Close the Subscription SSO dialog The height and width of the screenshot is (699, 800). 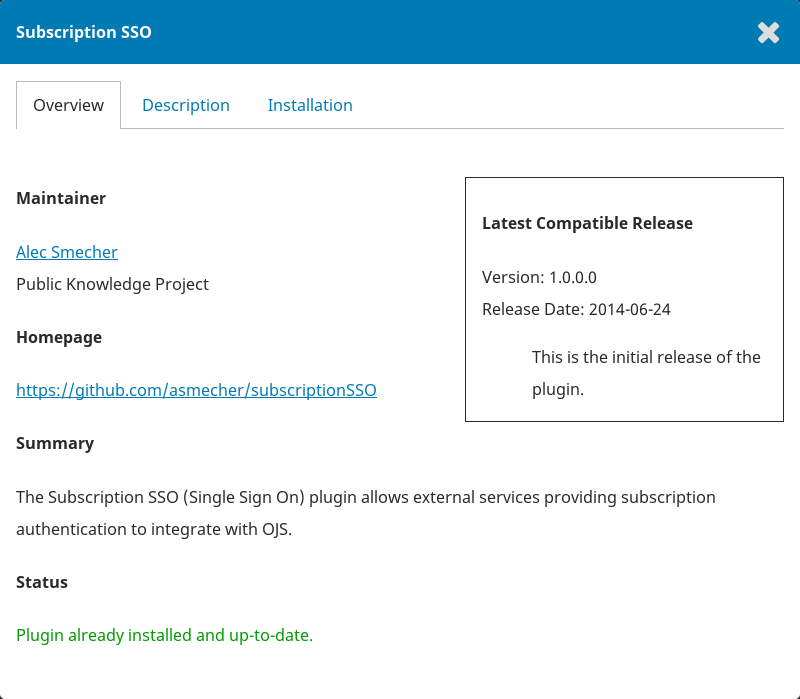[x=768, y=33]
